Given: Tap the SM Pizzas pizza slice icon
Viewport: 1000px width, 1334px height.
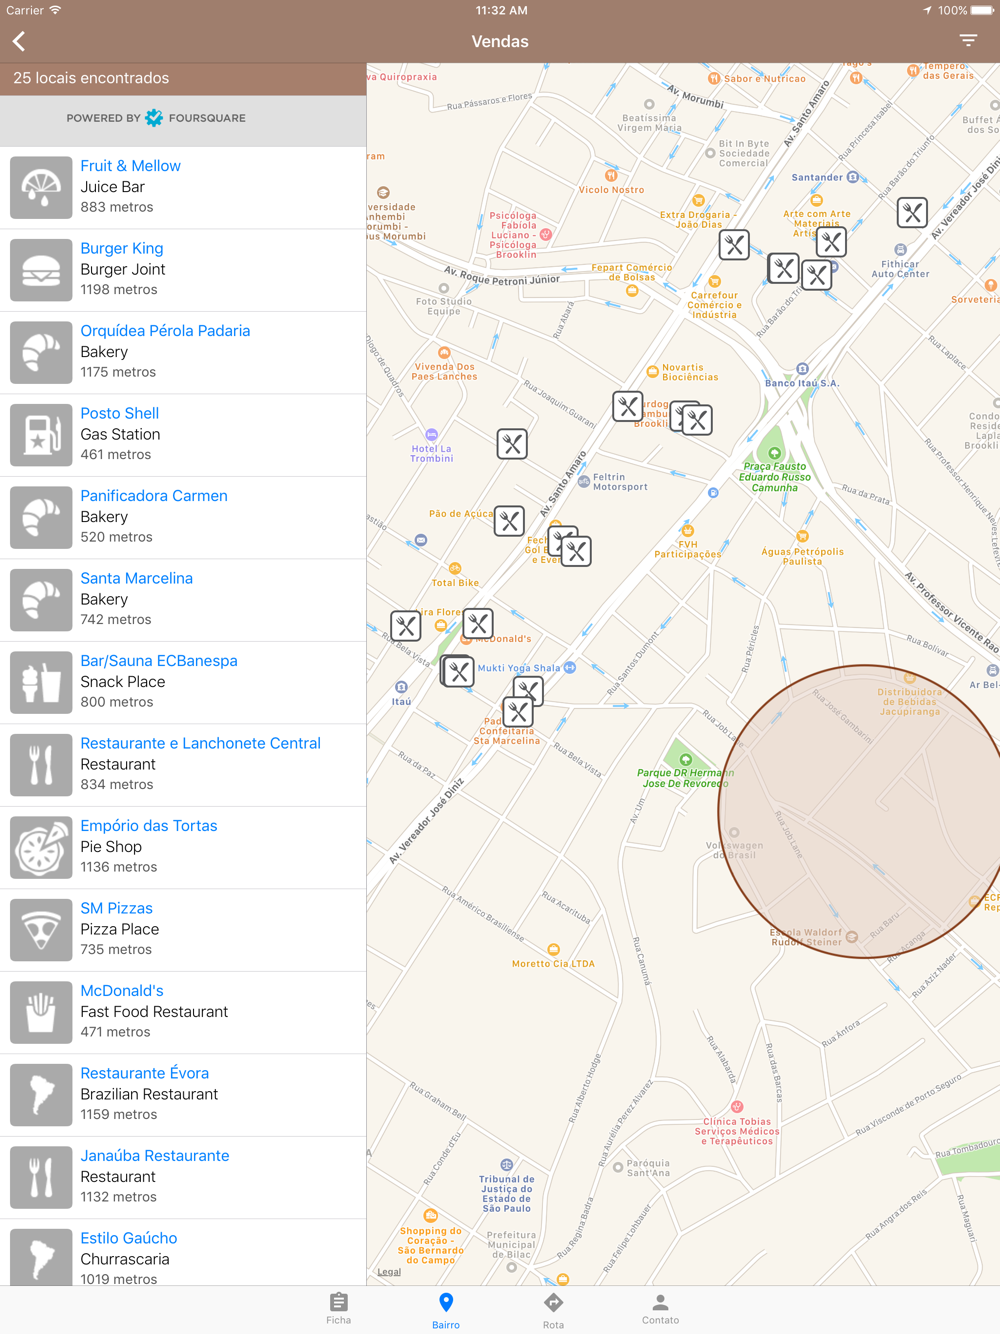Looking at the screenshot, I should click(x=41, y=930).
